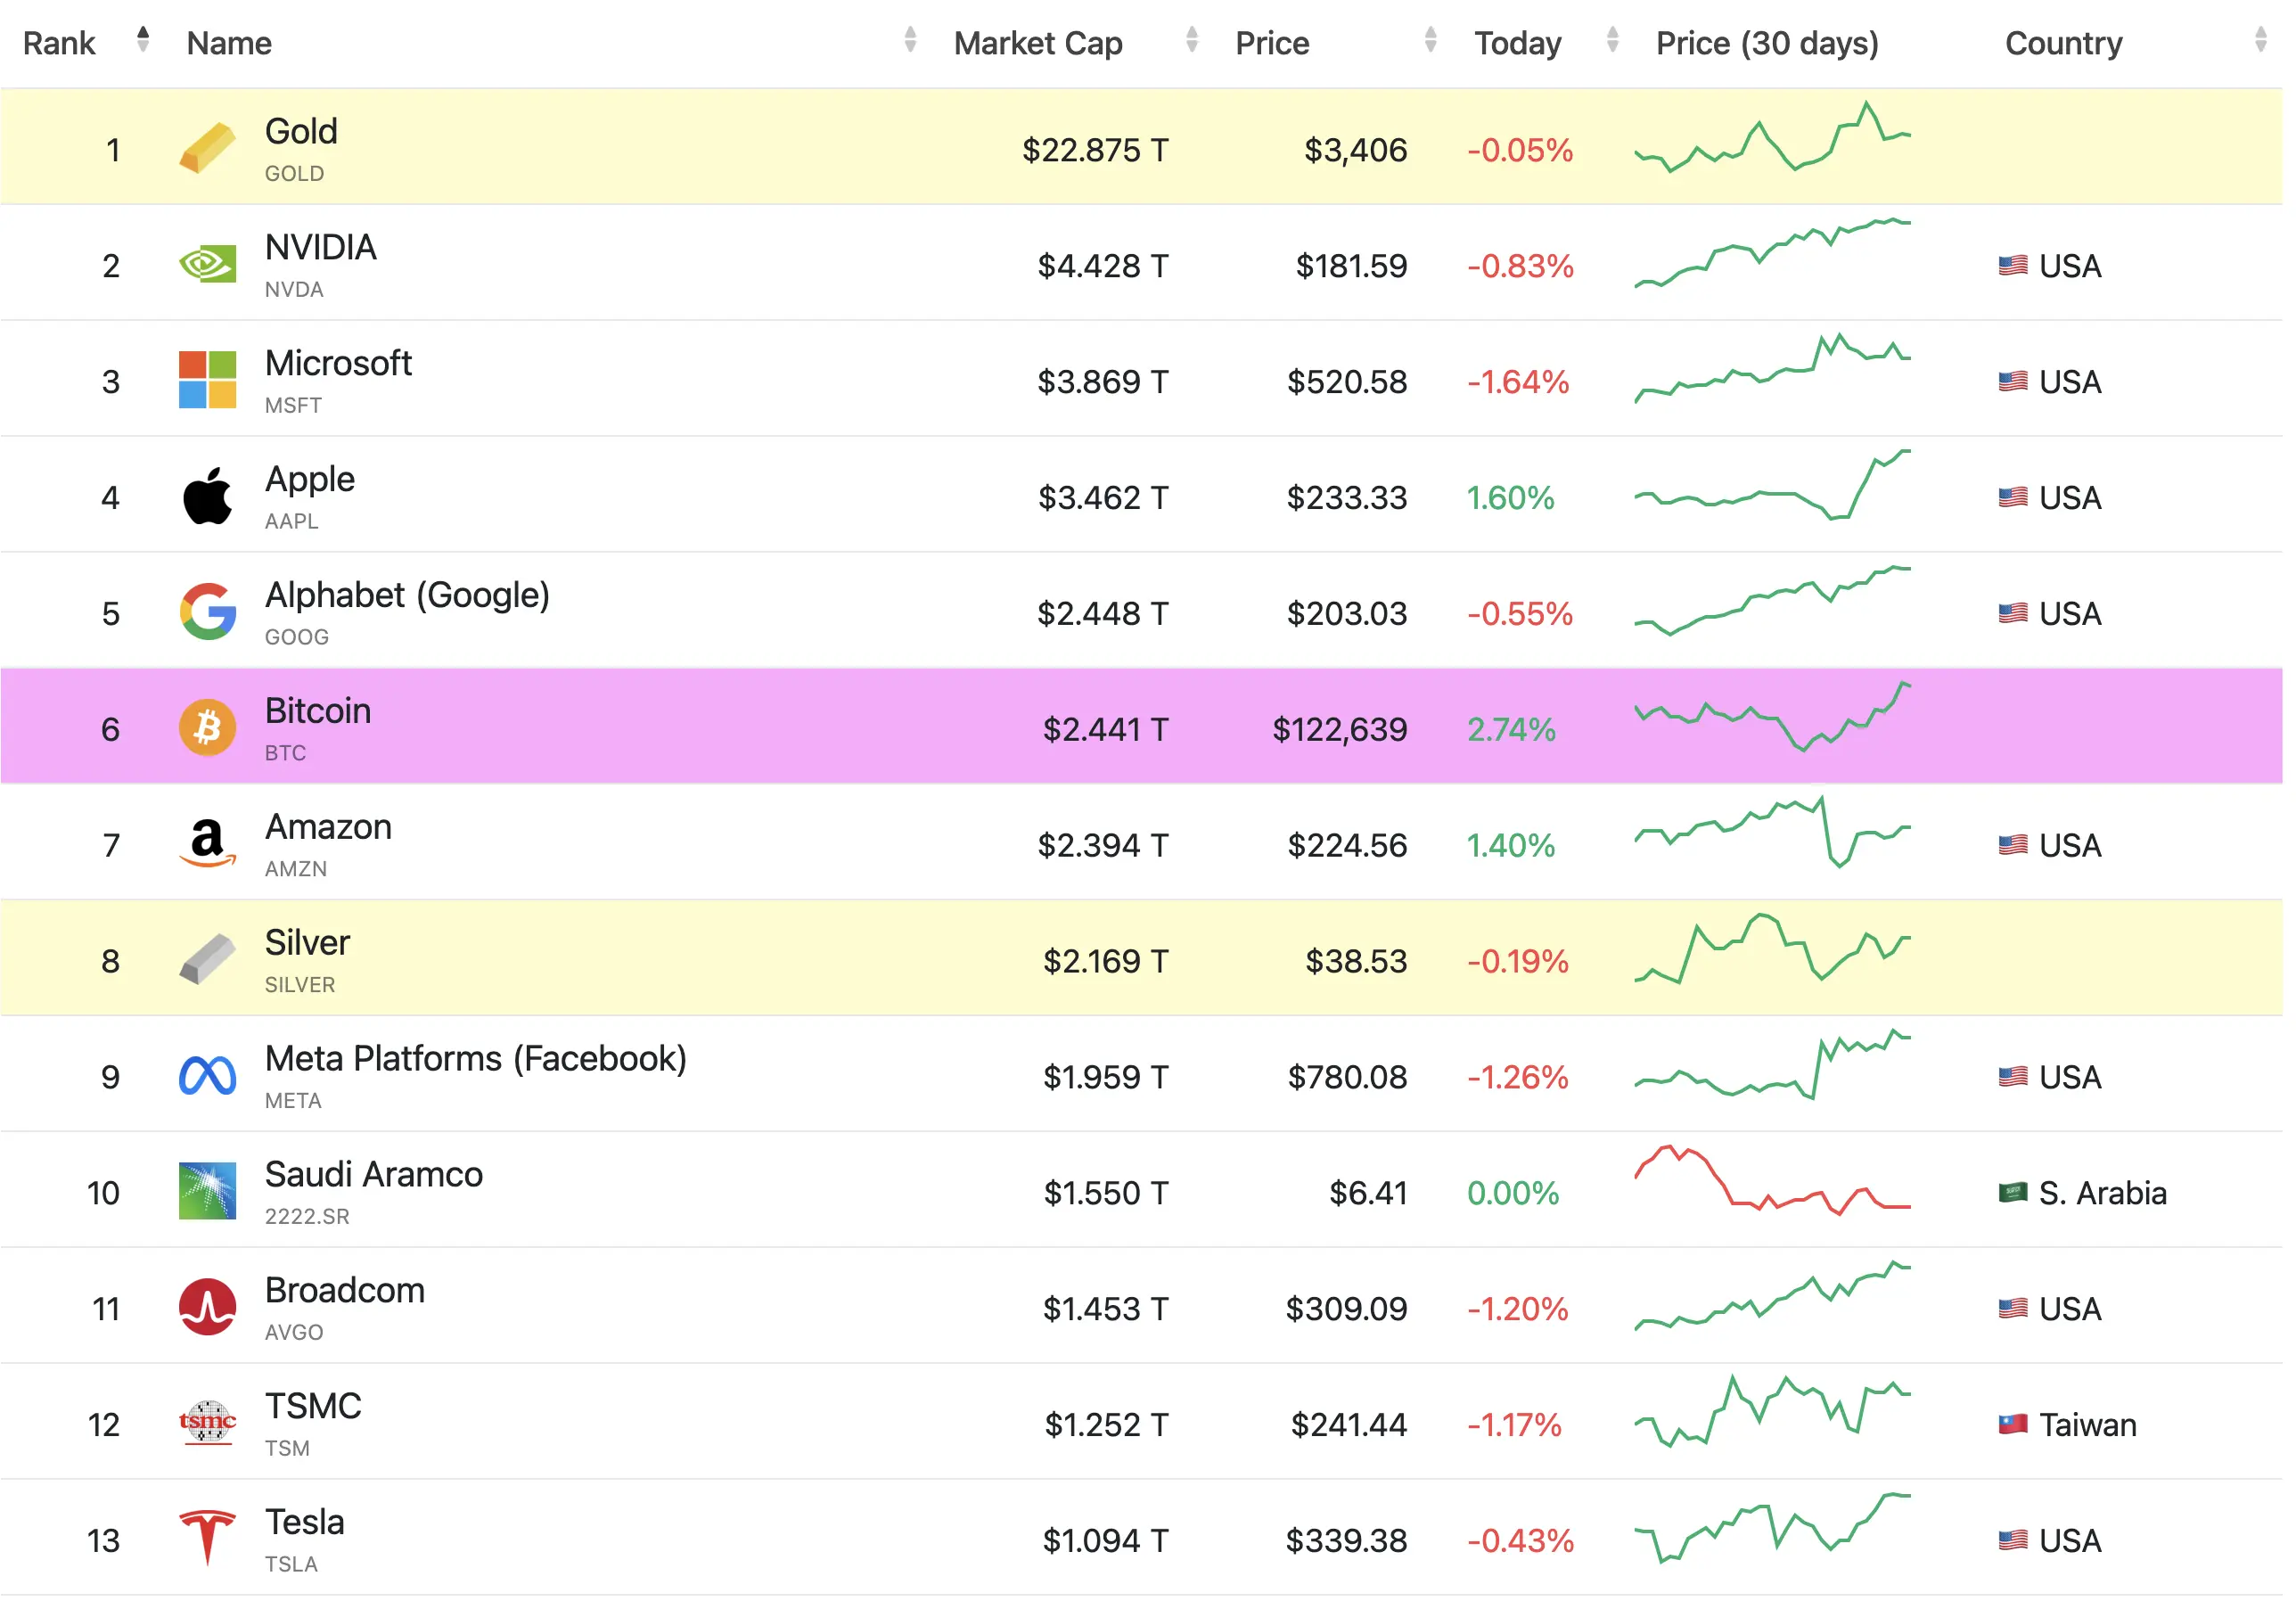Click the Meta Platforms infinity logo
Image resolution: width=2296 pixels, height=1601 pixels.
coord(207,1074)
